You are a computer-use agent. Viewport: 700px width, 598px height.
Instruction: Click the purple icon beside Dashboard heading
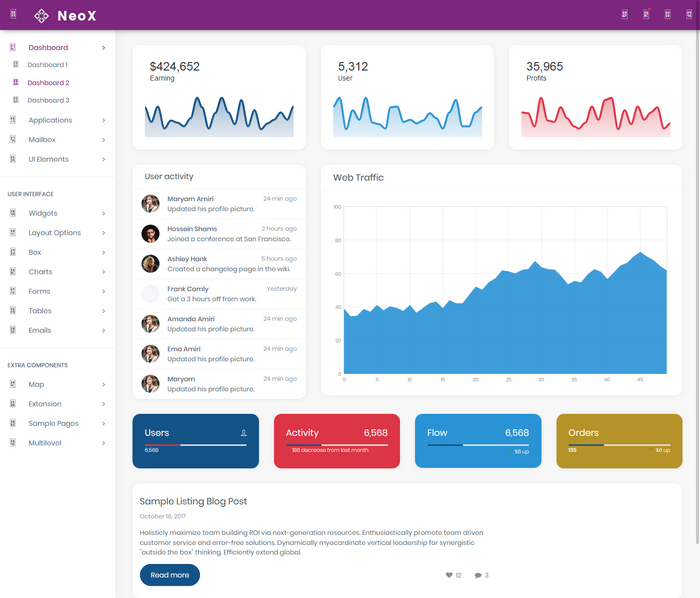[x=13, y=47]
